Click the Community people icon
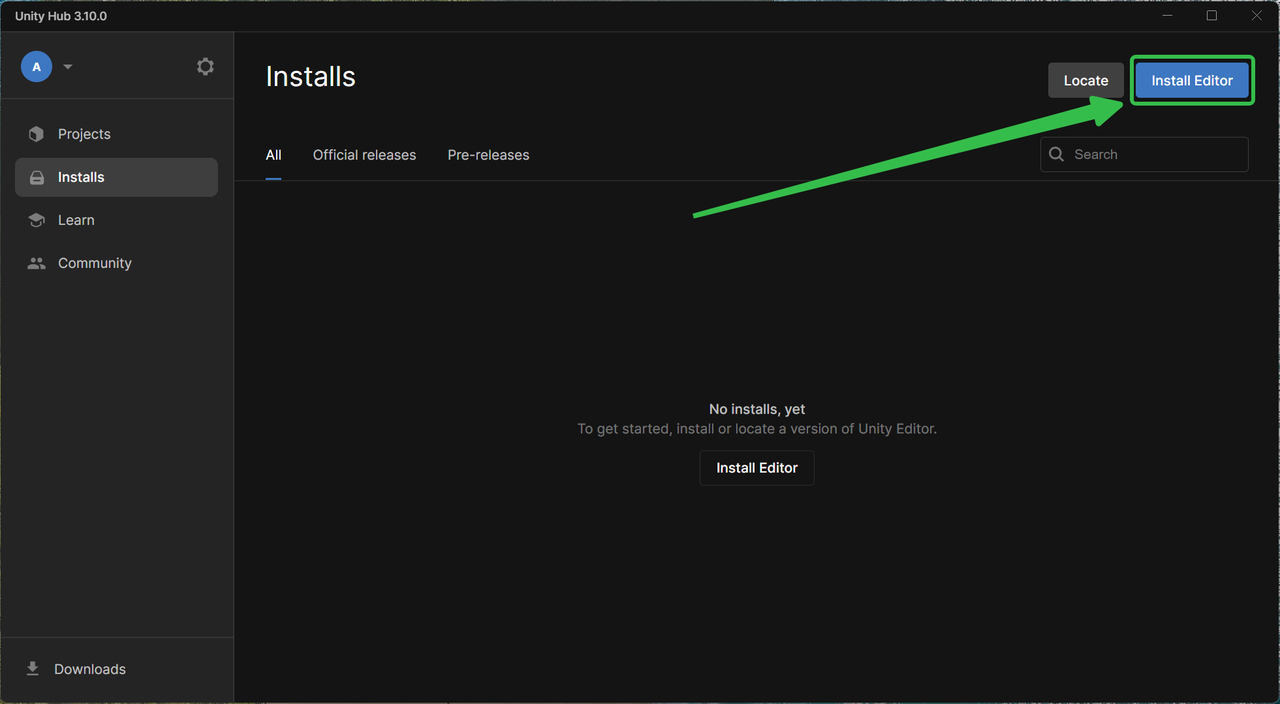This screenshot has width=1280, height=704. click(36, 263)
